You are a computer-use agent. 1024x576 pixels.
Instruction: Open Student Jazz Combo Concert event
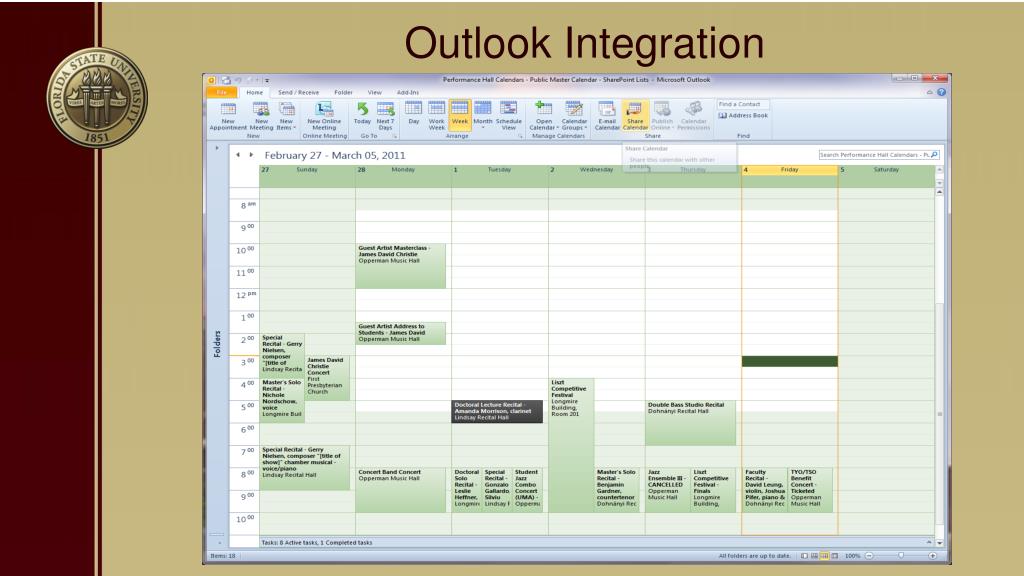(x=528, y=490)
